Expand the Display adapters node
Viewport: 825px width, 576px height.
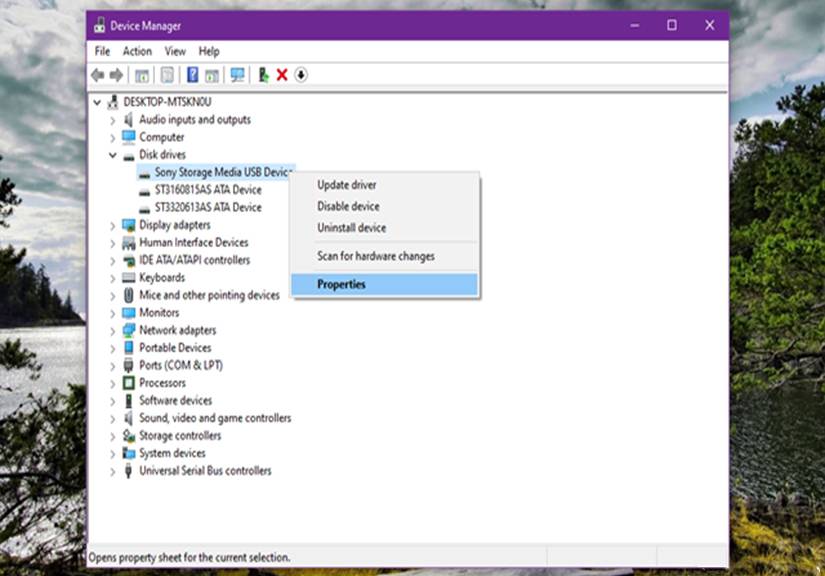tap(113, 226)
